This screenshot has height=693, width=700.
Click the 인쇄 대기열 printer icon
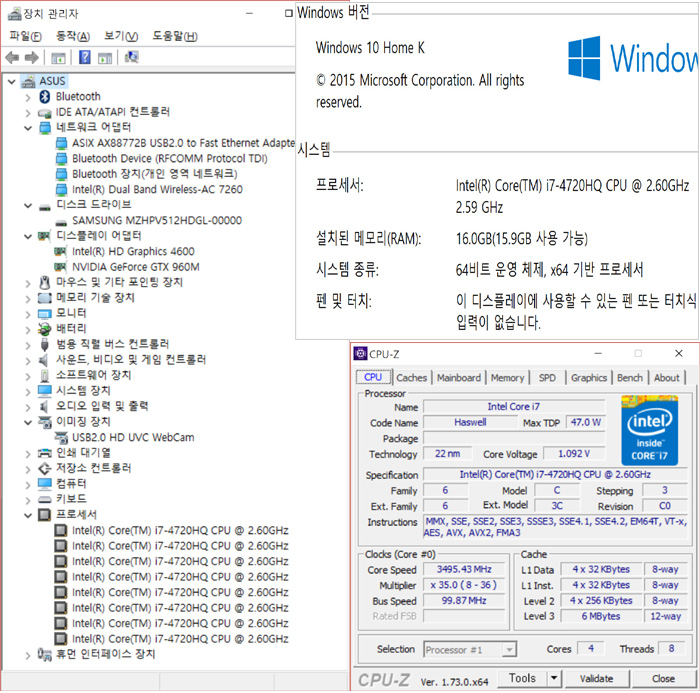[x=44, y=453]
